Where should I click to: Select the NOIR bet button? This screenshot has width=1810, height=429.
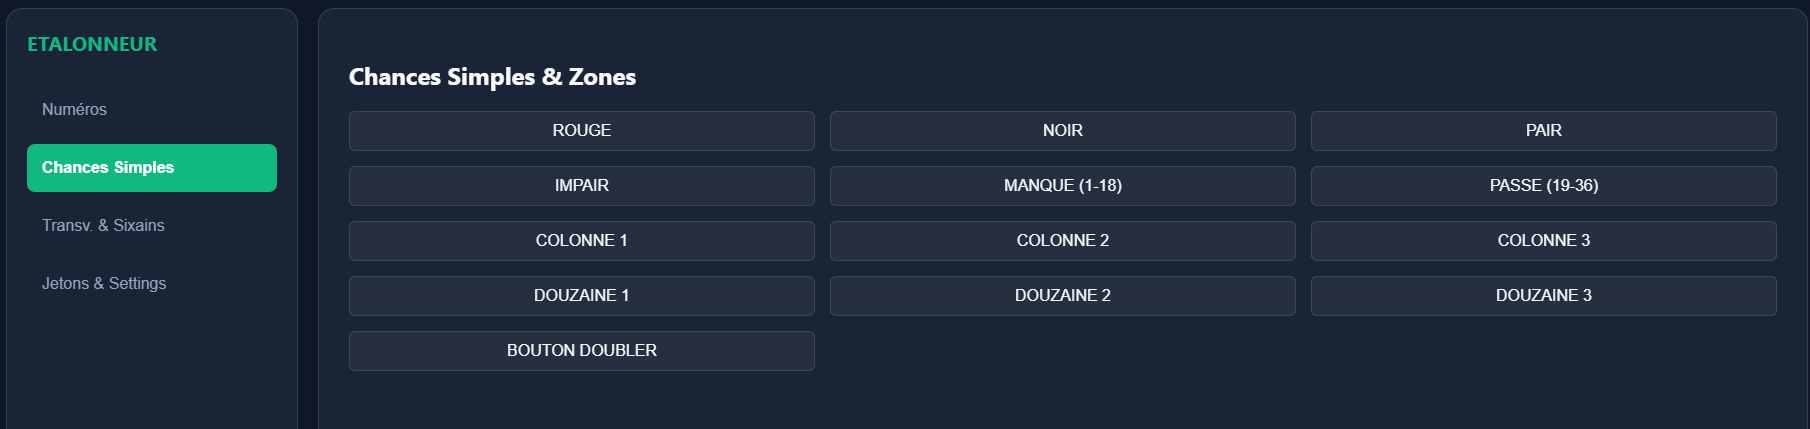point(1062,131)
